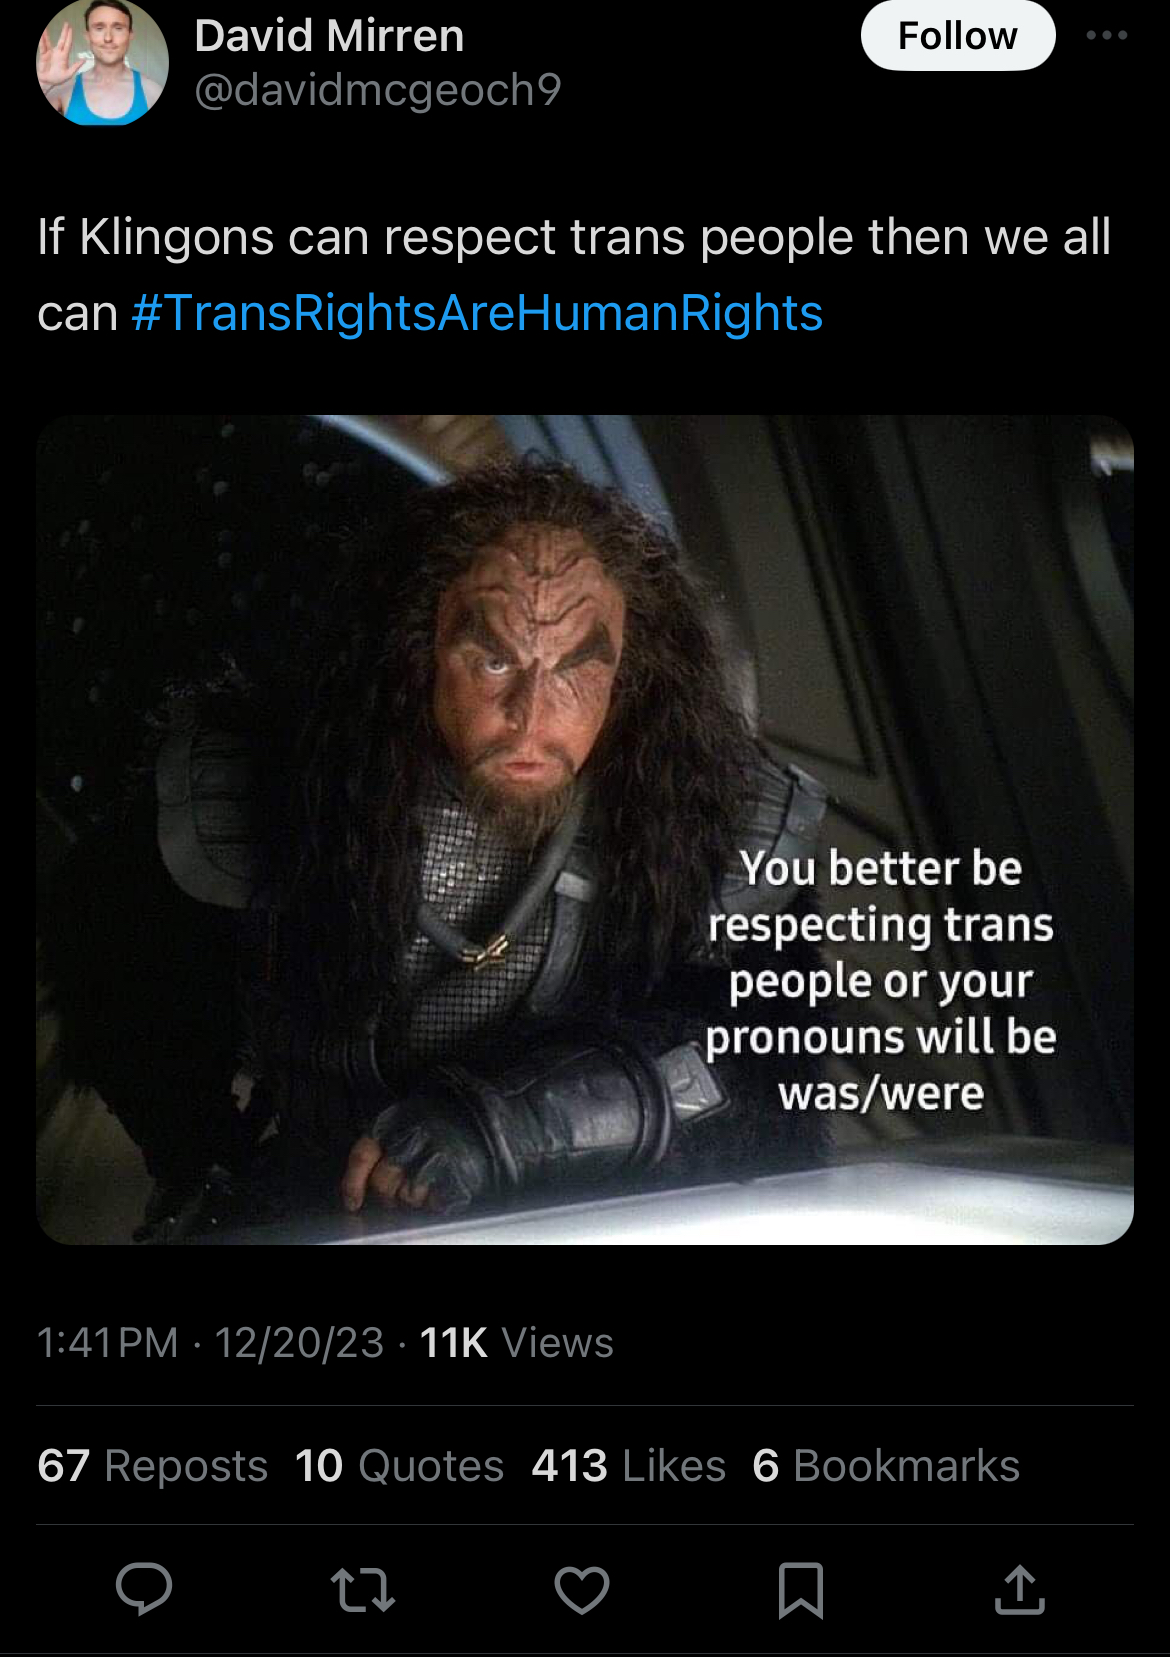Viewport: 1170px width, 1657px height.
Task: Select the tweet text about Klingons
Action: click(x=574, y=275)
